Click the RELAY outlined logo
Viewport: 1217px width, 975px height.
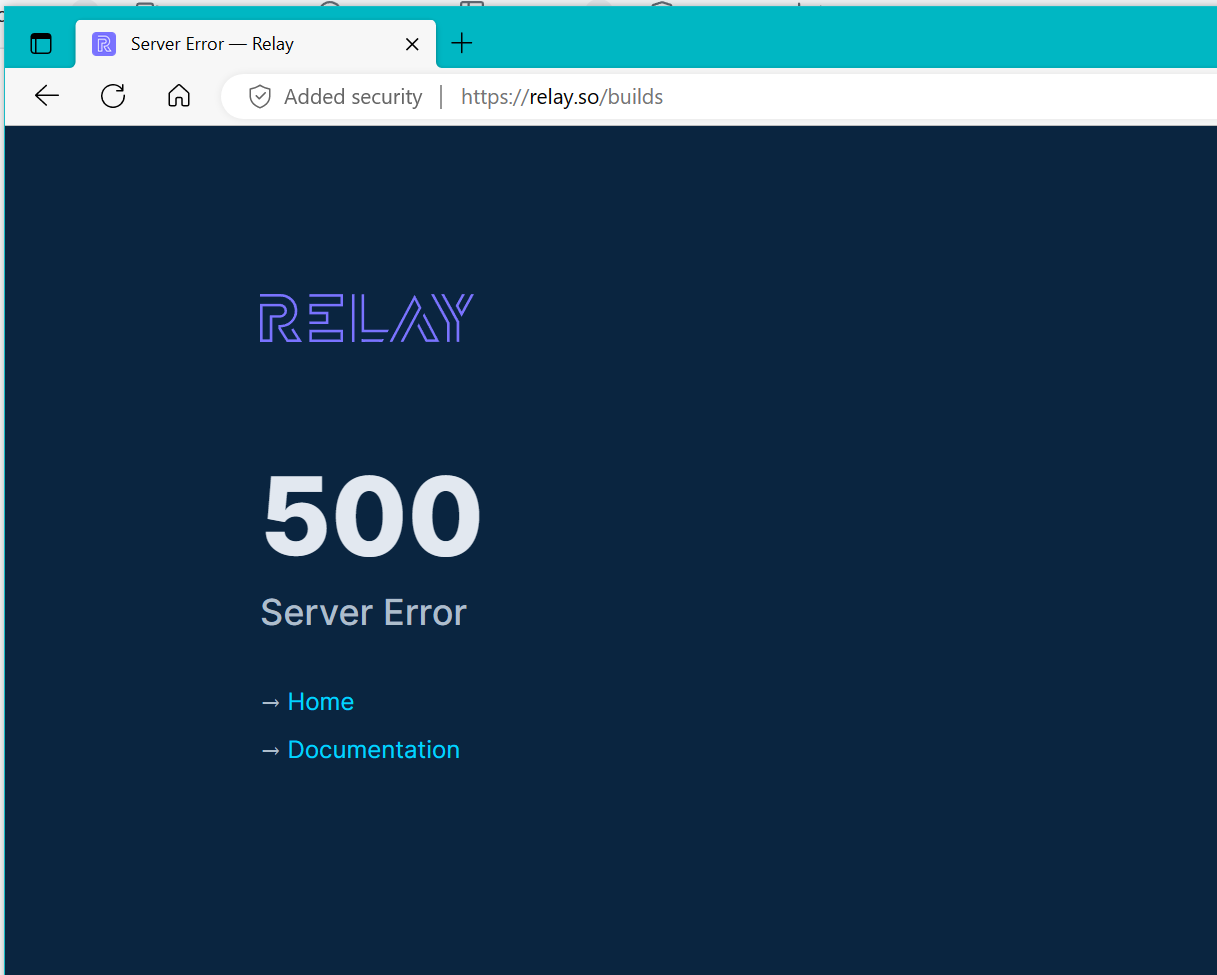point(367,318)
